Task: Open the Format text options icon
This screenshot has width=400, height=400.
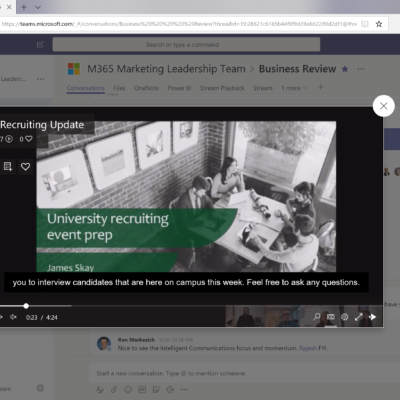Action: tap(100, 389)
